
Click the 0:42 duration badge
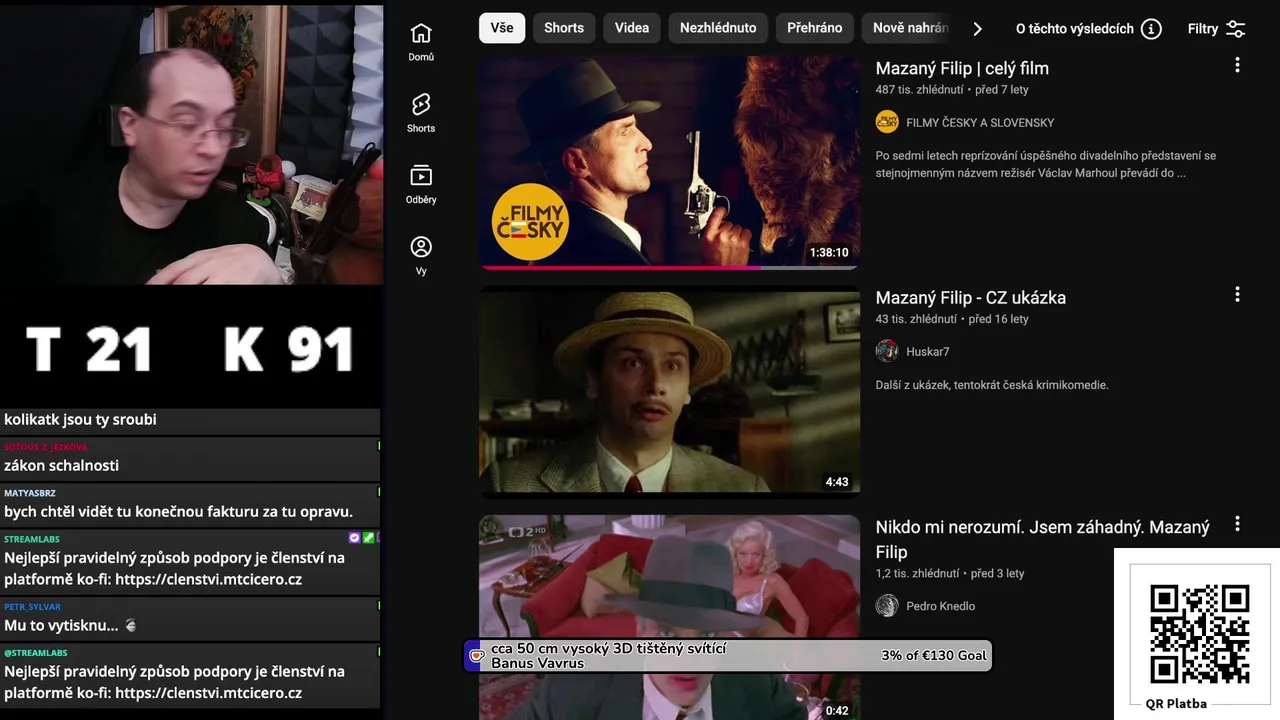[x=837, y=711]
